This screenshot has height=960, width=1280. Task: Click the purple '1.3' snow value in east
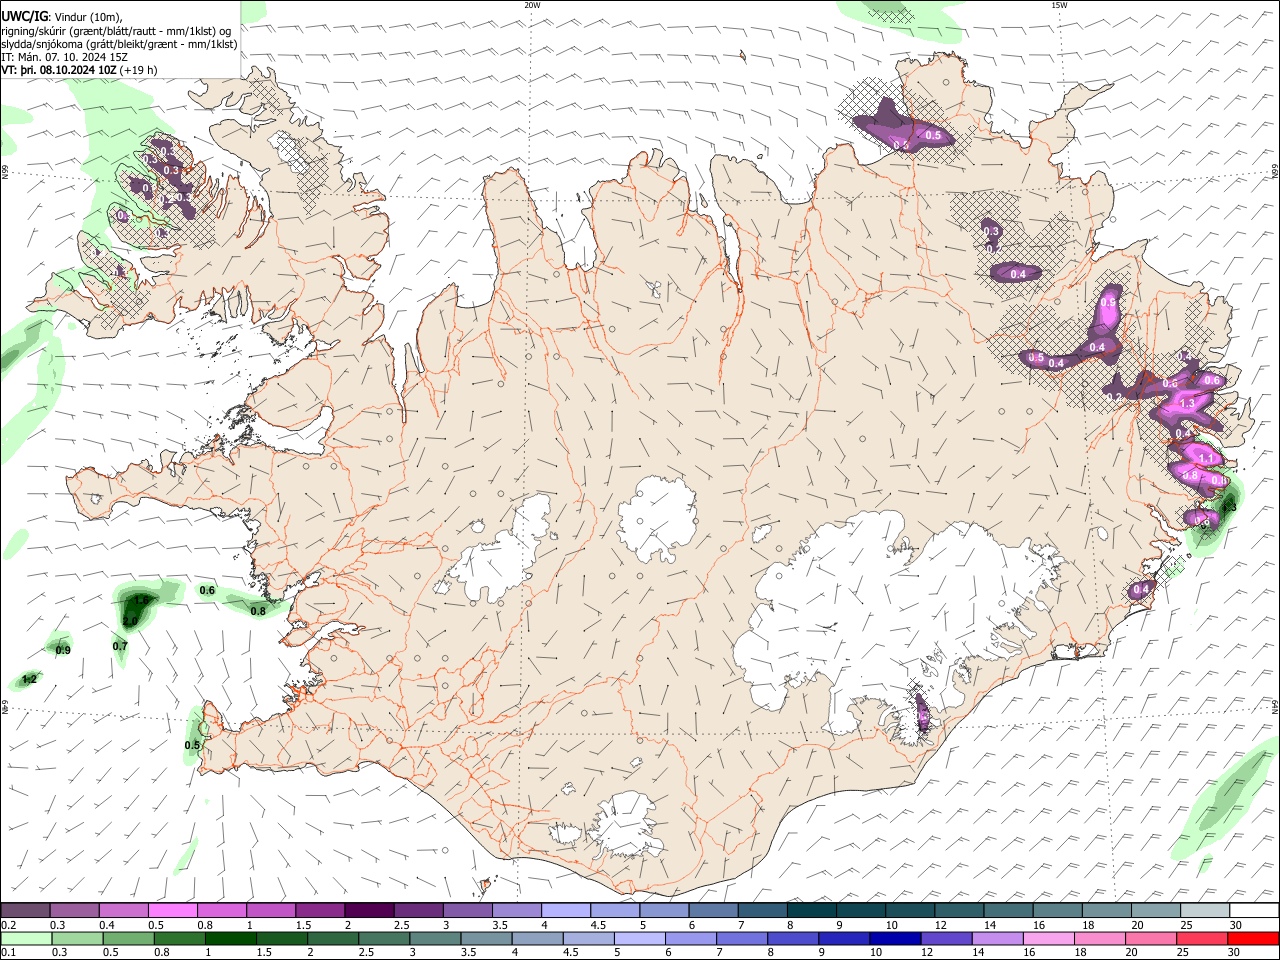pyautogui.click(x=1188, y=403)
